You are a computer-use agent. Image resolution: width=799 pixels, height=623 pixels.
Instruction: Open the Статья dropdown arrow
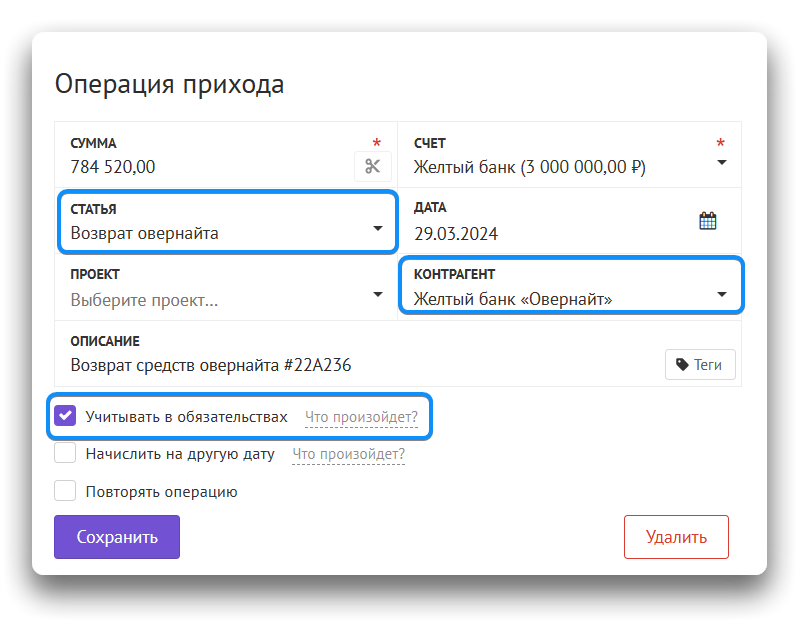click(x=378, y=229)
